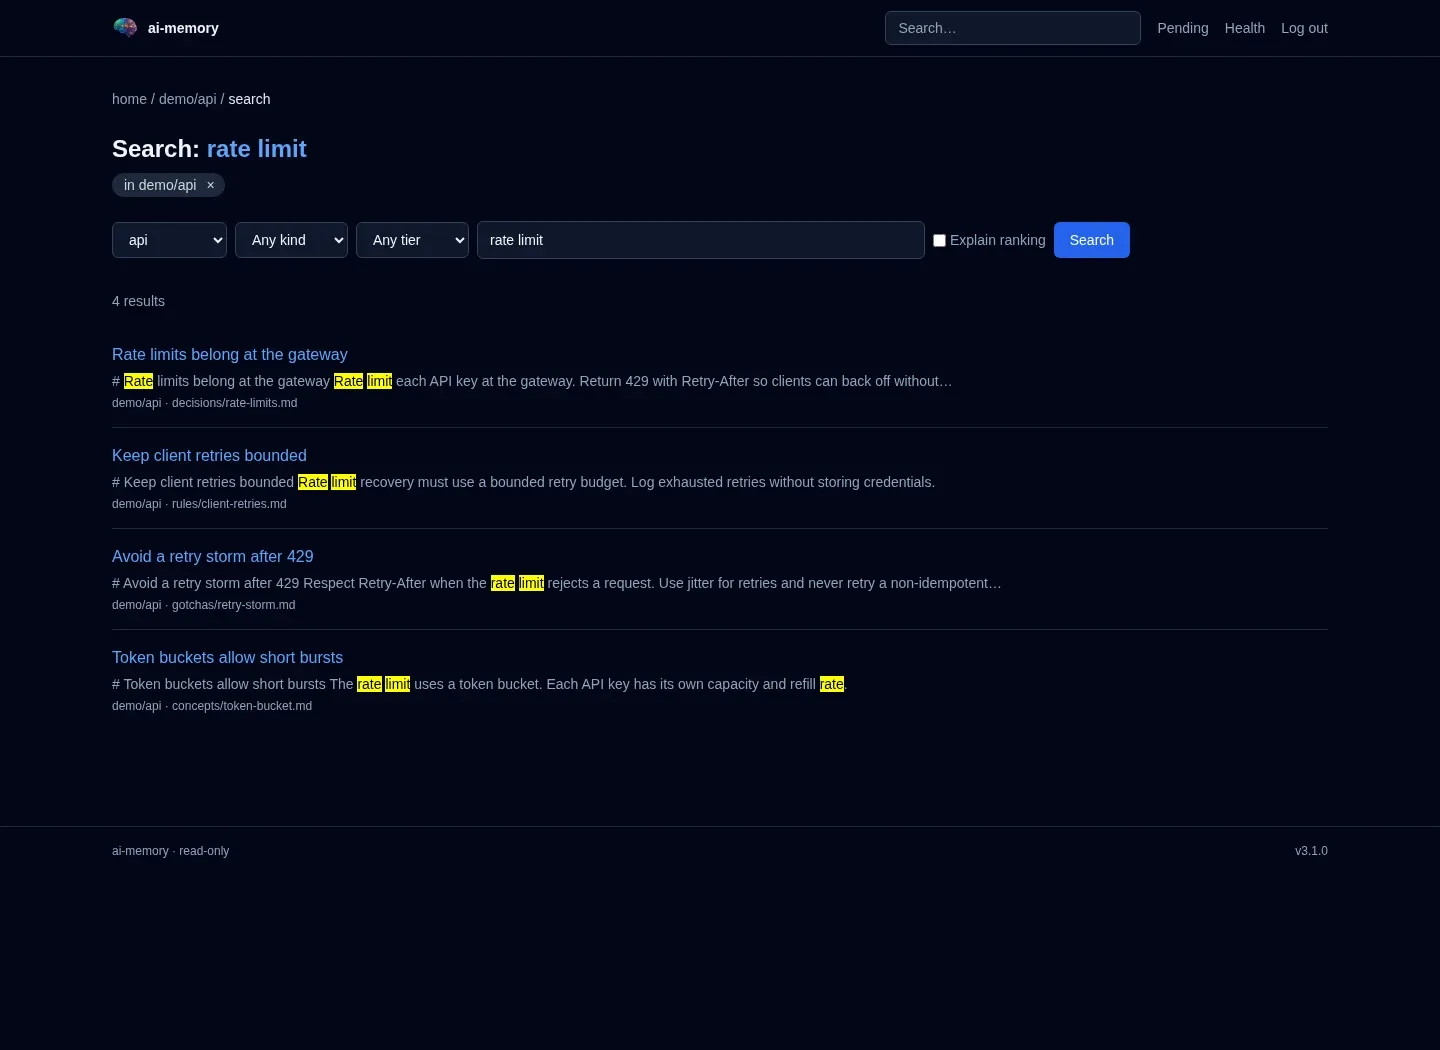Click the 'Search: rate limit' page heading
Image resolution: width=1440 pixels, height=1050 pixels.
coord(209,149)
